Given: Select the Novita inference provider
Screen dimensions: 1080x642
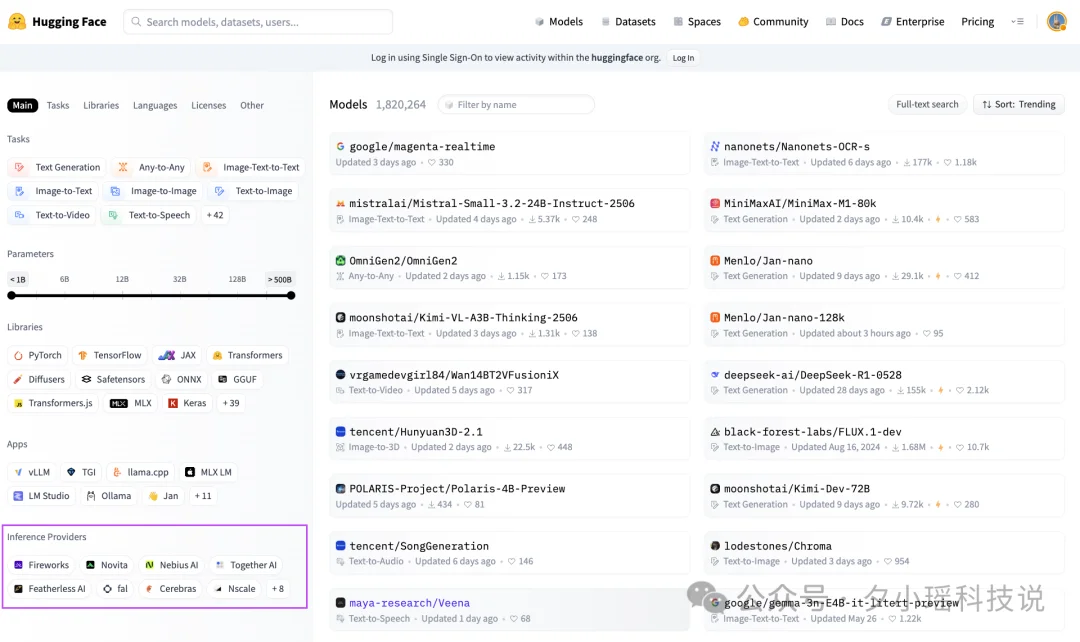Looking at the screenshot, I should point(107,566).
